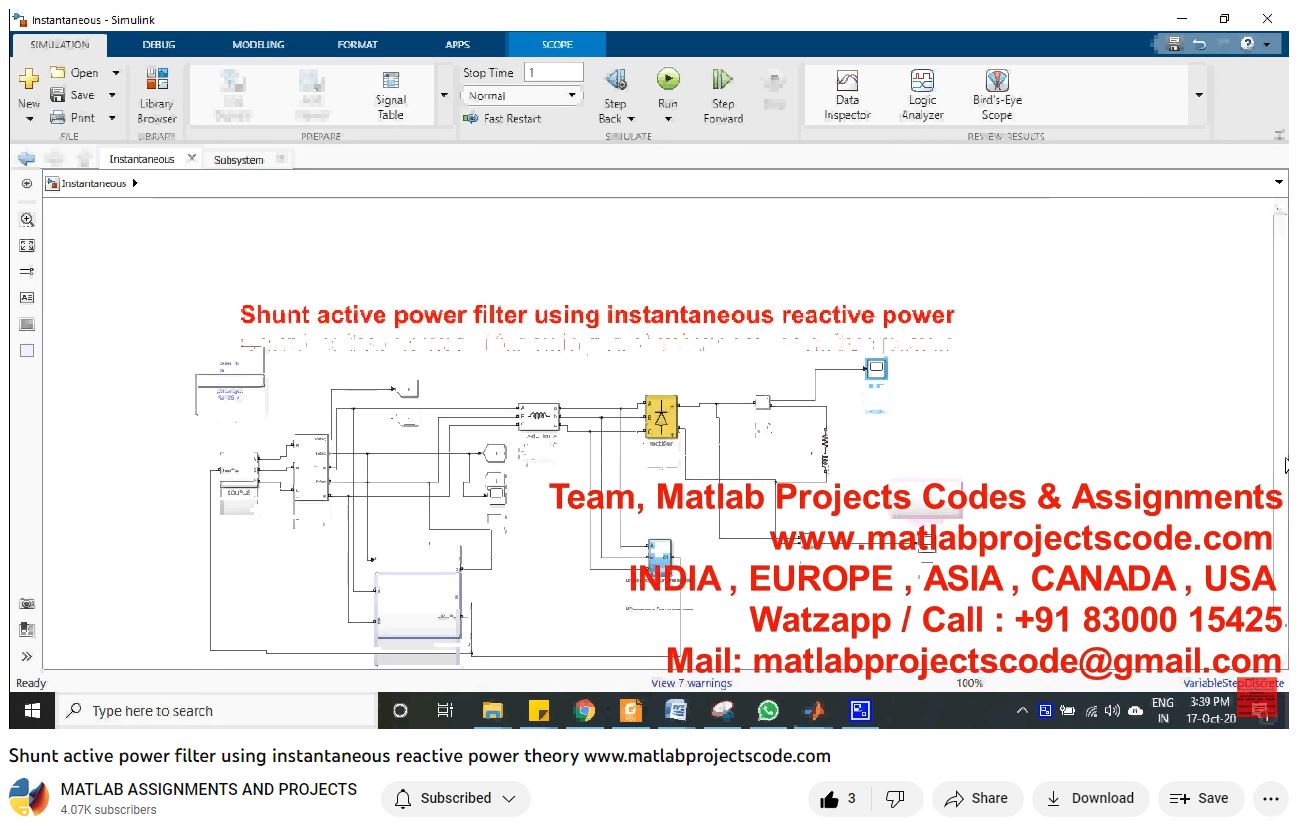Click the Run simulation button
This screenshot has width=1301, height=830.
pos(668,80)
